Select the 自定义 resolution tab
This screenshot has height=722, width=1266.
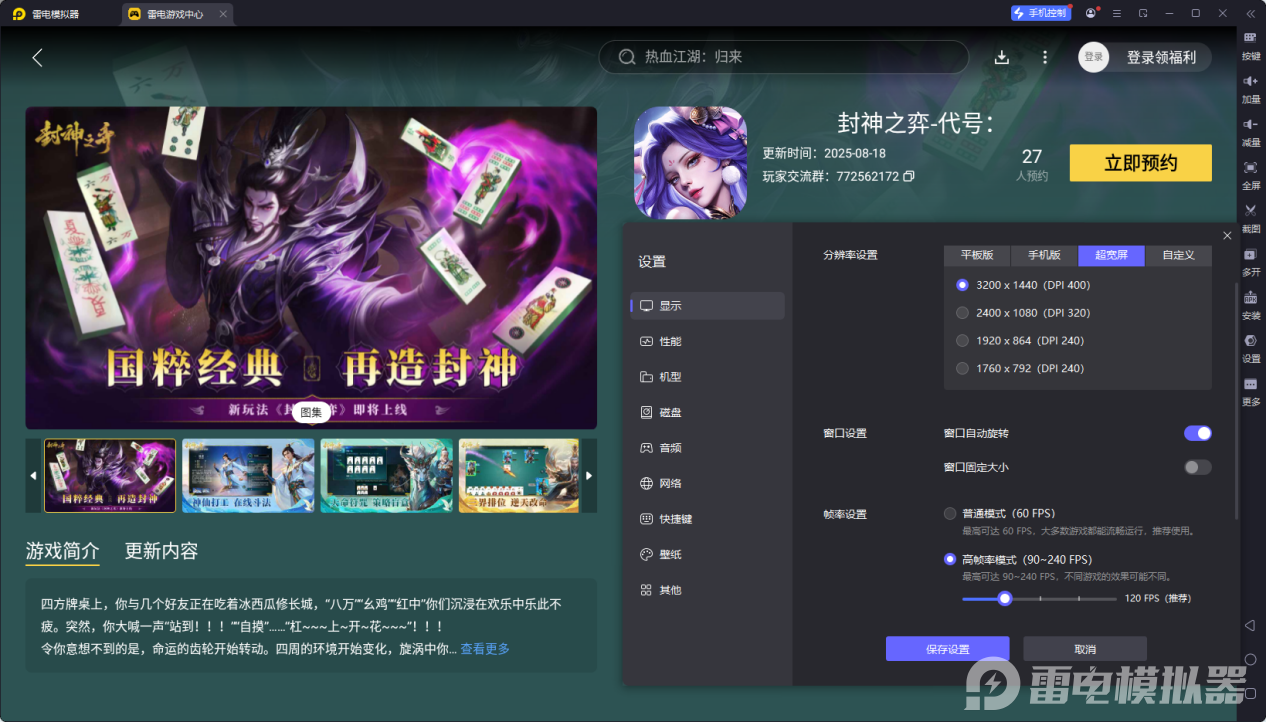coord(1178,255)
